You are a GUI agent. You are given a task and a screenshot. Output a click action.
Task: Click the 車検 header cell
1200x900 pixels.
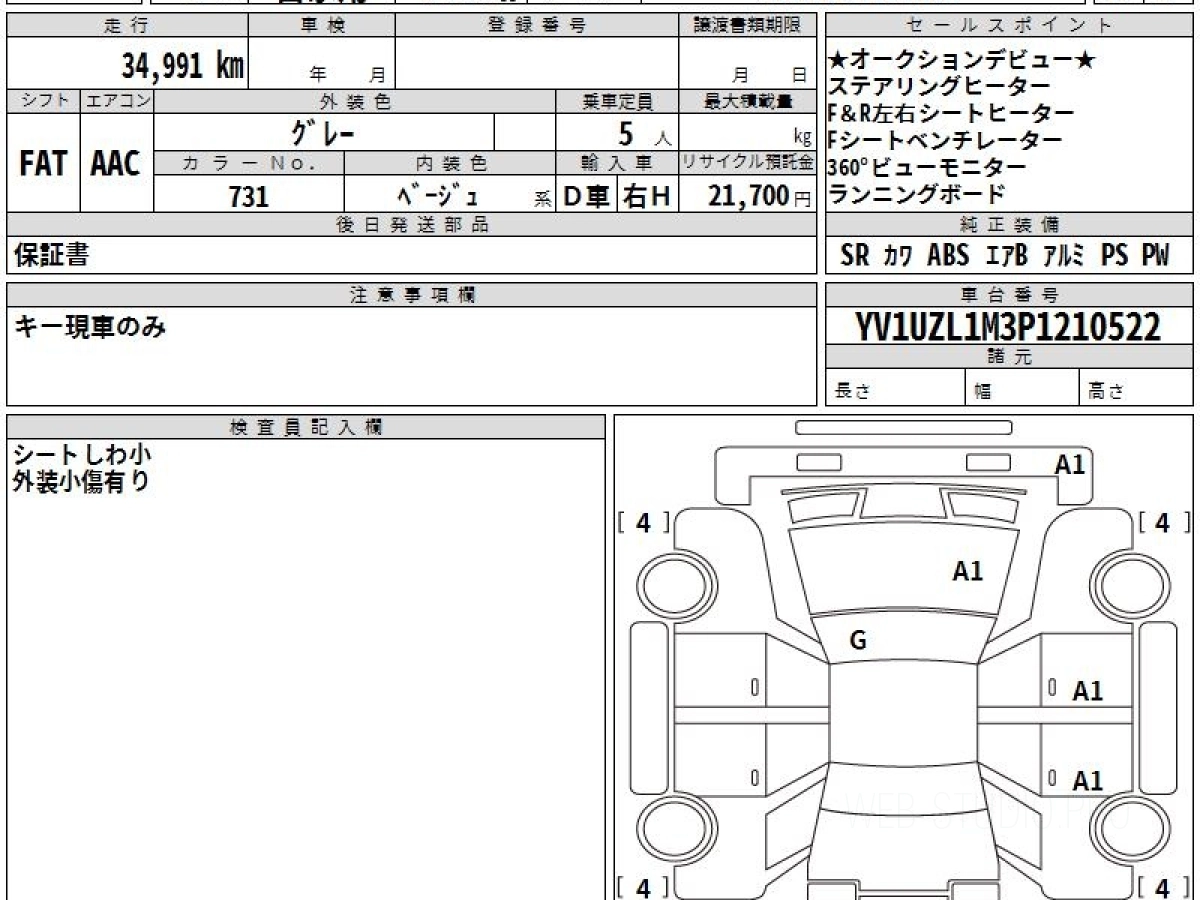(322, 27)
